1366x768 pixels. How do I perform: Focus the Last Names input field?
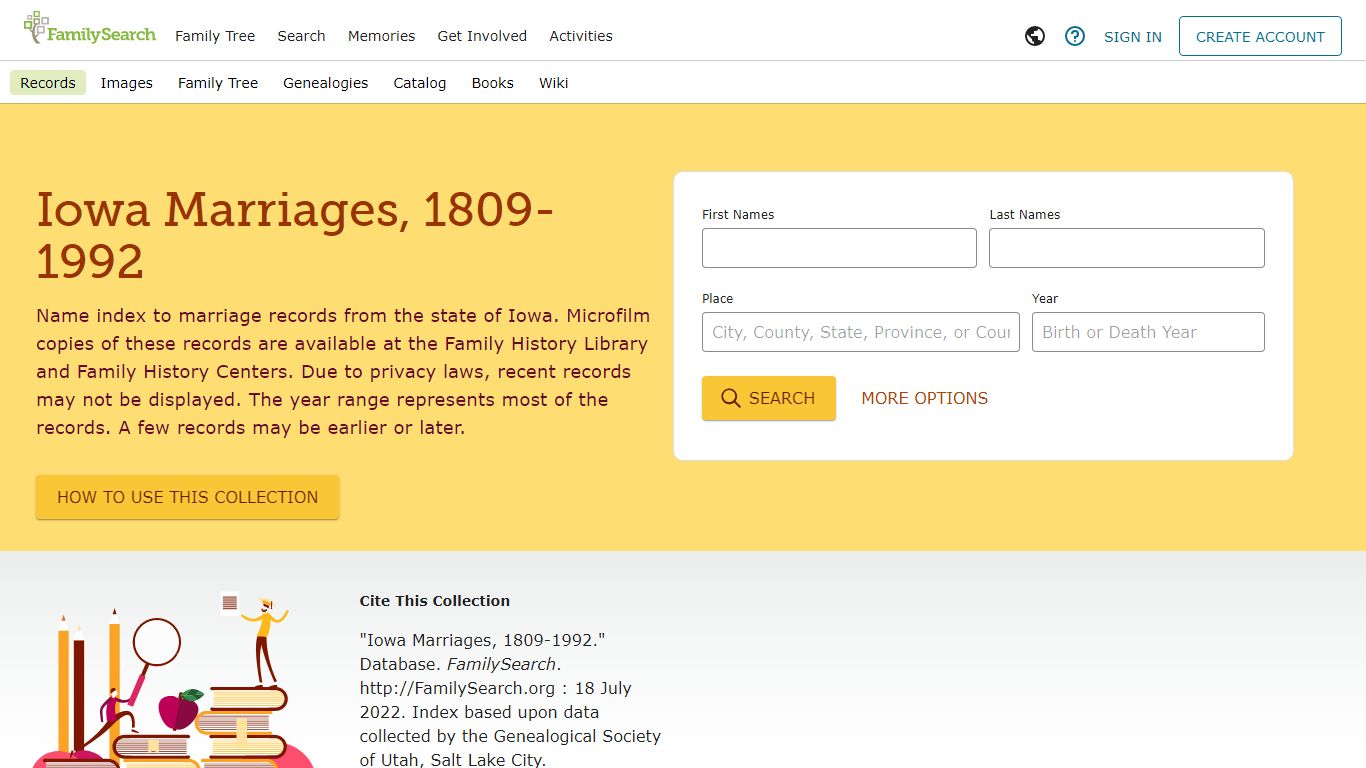[x=1127, y=248]
